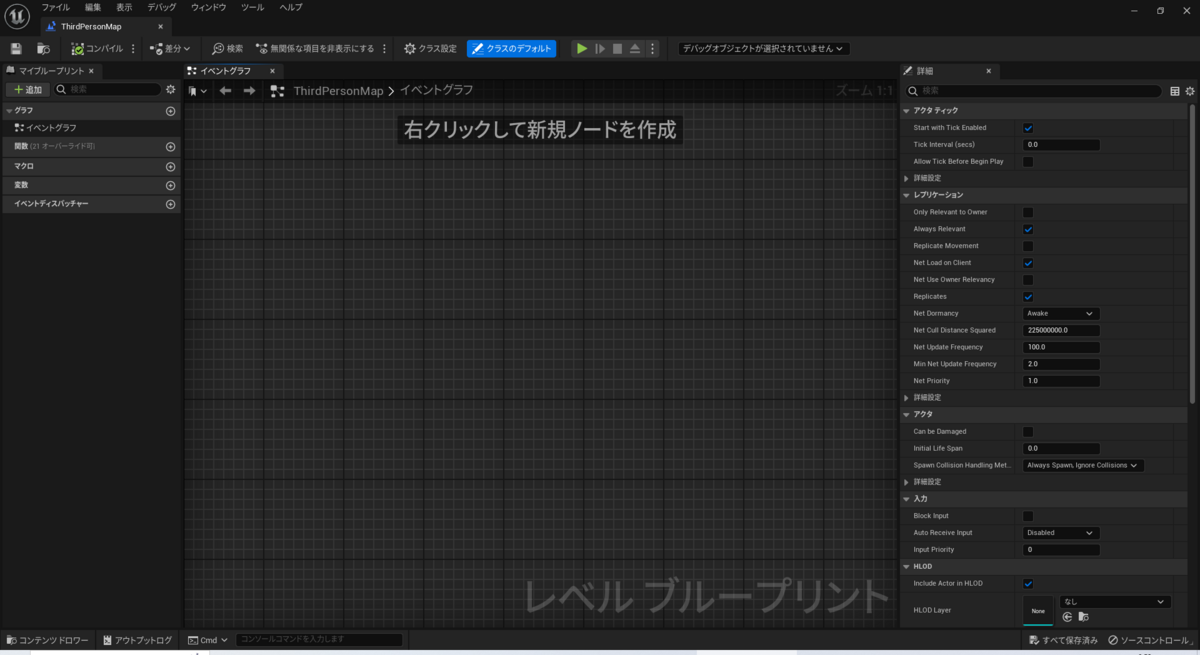1200x655 pixels.
Task: Click HLOD Layer use-selected arrow icon
Action: tap(1068, 617)
